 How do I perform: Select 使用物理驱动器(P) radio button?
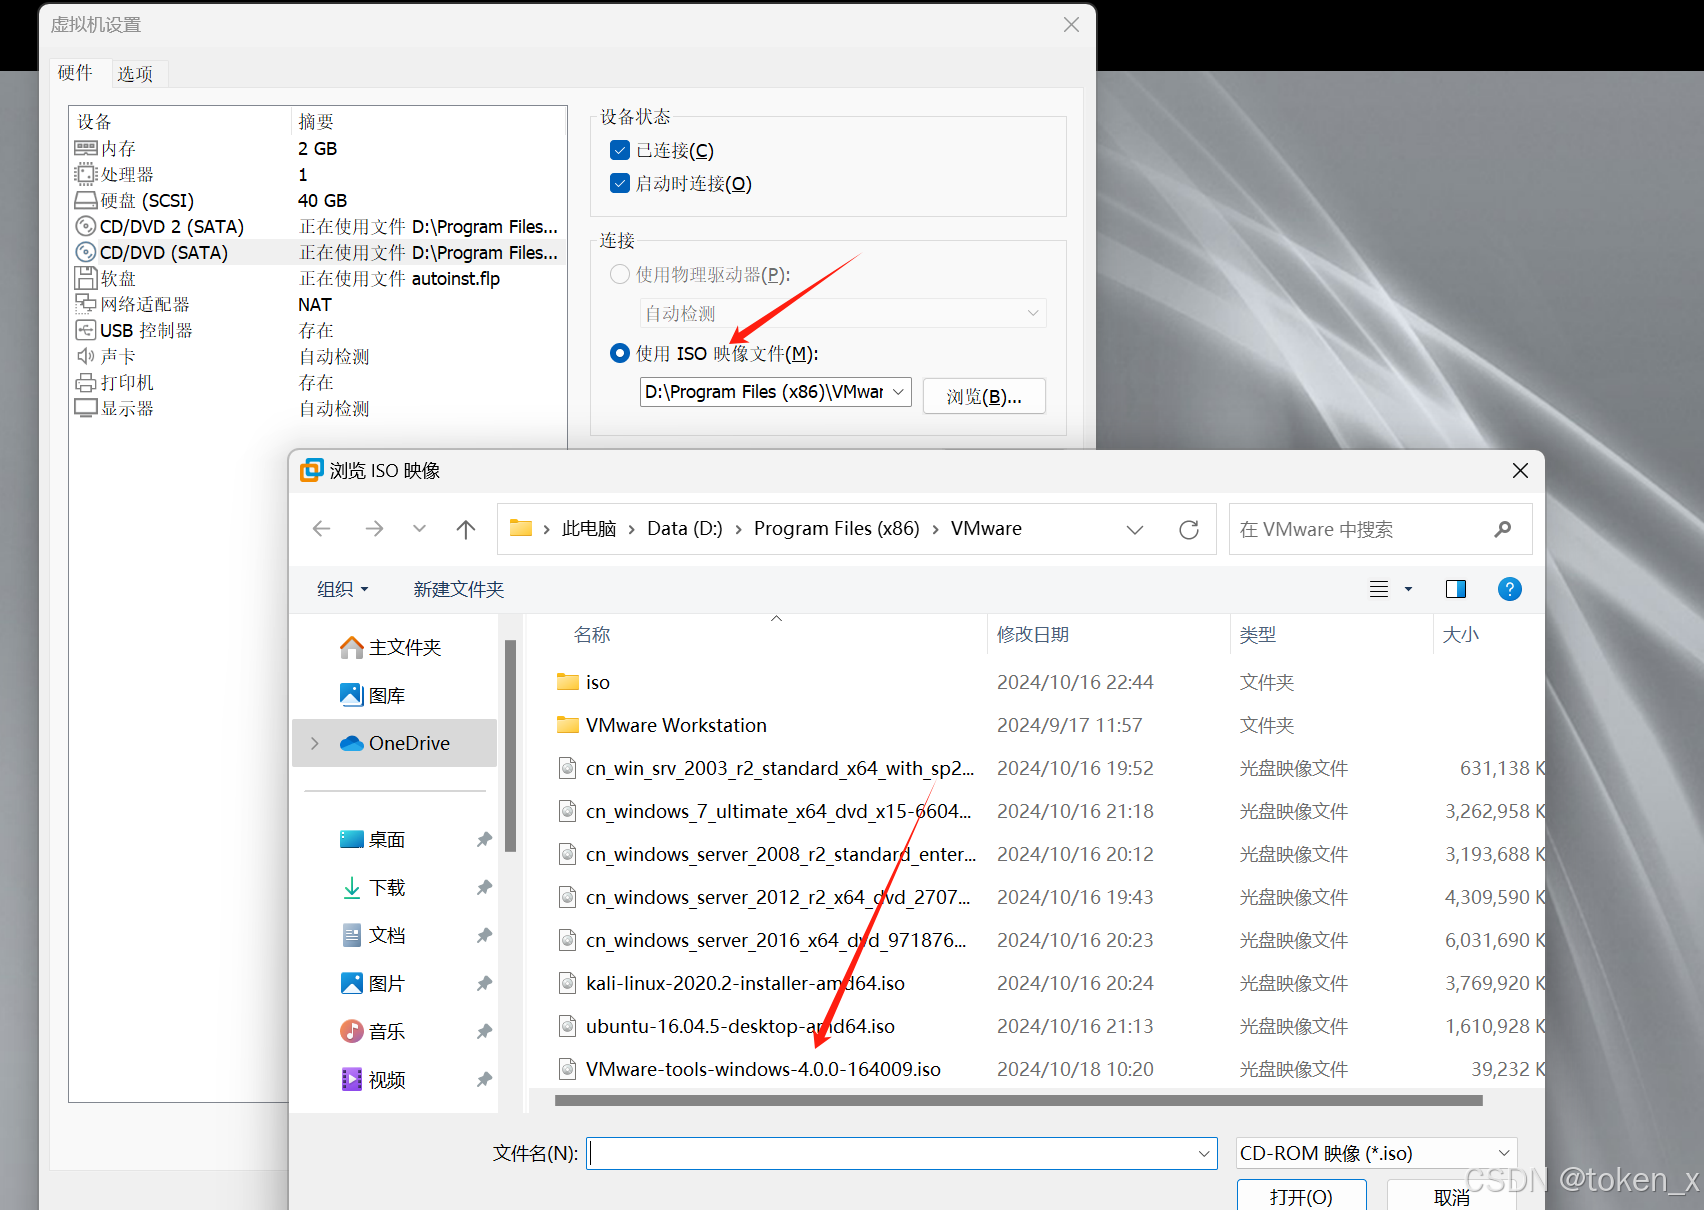tap(620, 274)
